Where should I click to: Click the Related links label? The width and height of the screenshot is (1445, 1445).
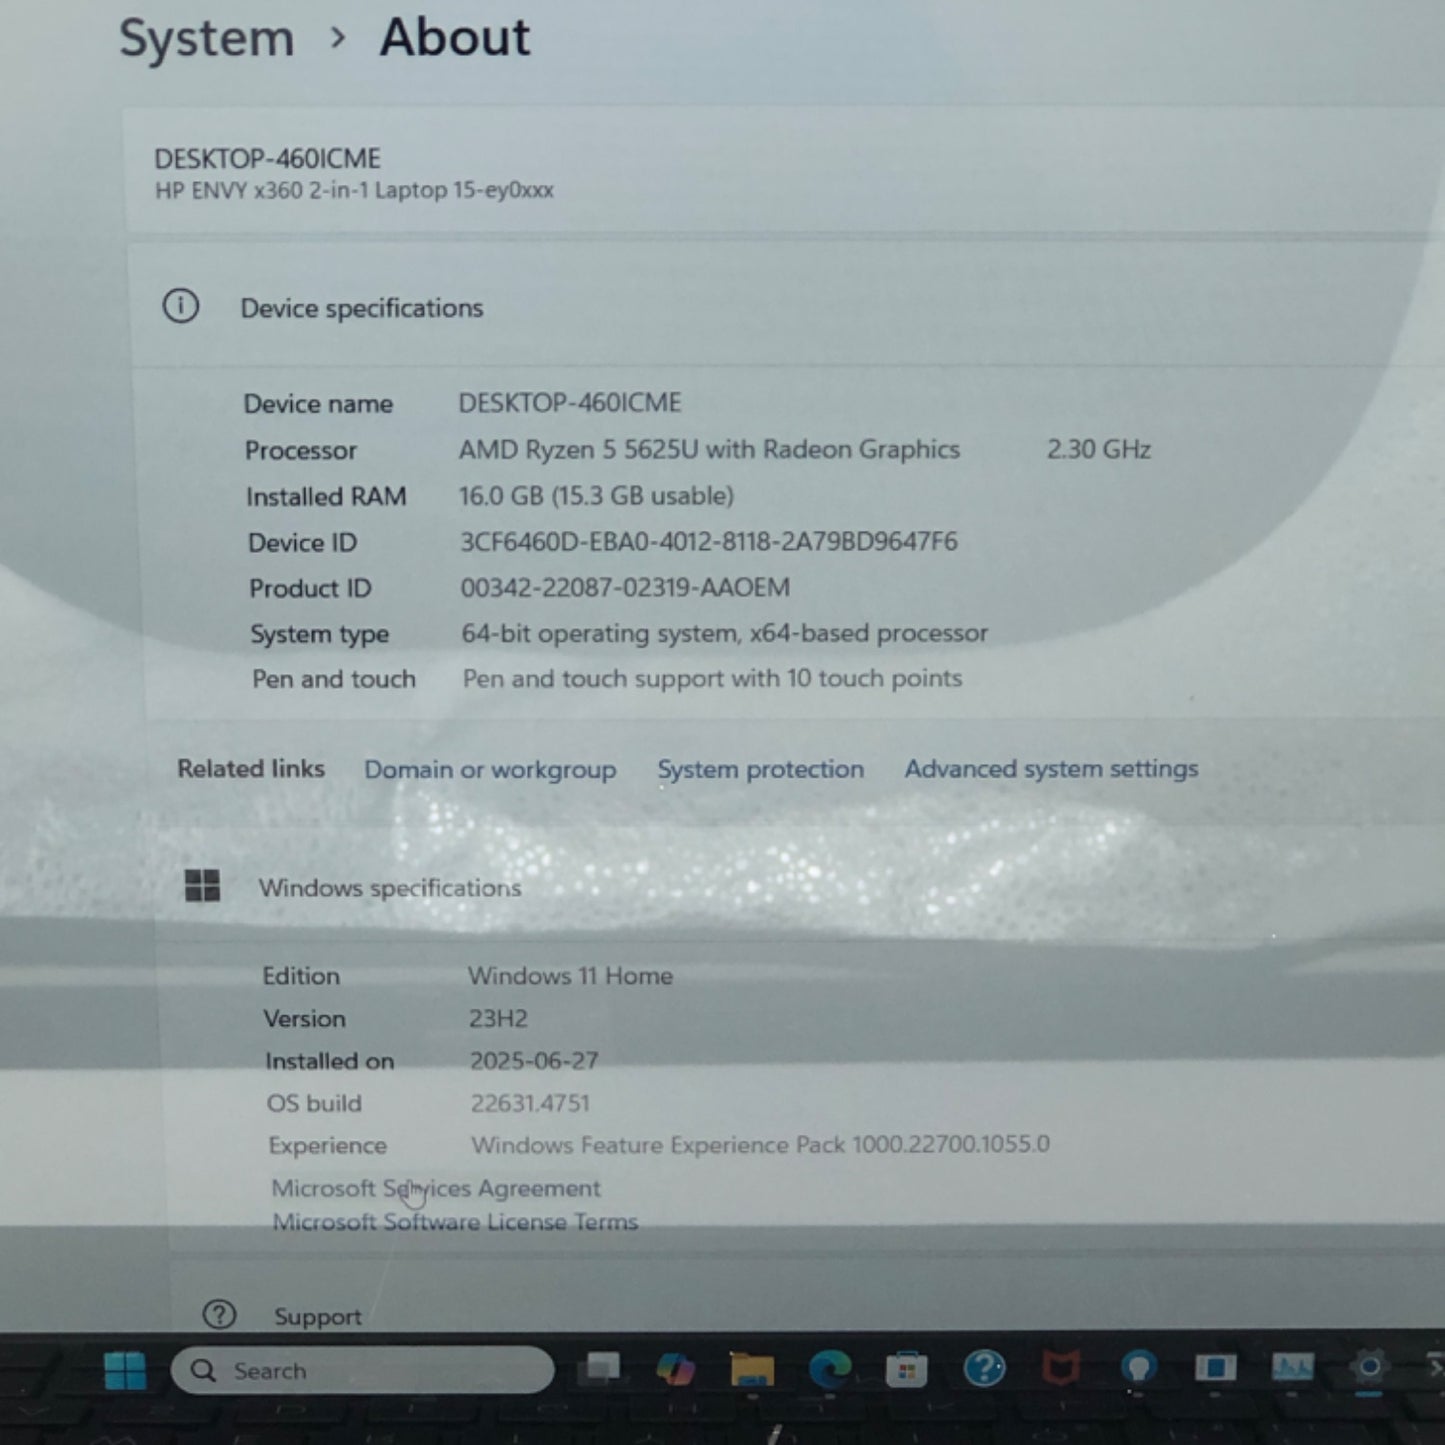pos(251,769)
